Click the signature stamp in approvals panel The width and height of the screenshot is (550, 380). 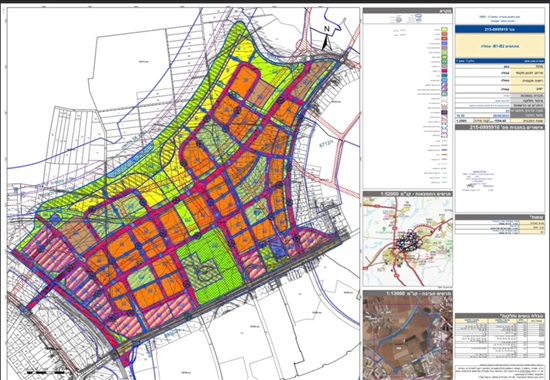pos(479,181)
